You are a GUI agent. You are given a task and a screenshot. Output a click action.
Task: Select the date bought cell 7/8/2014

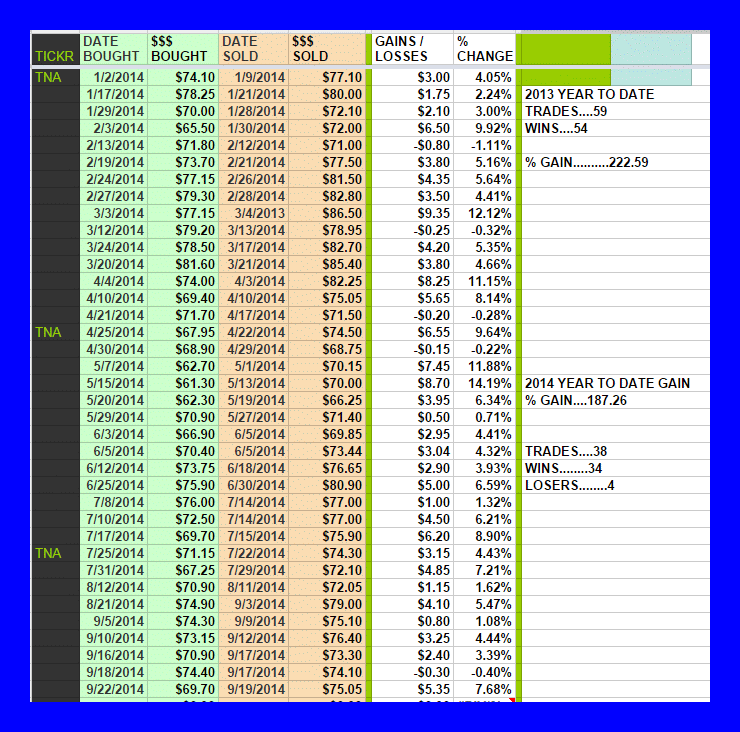point(113,502)
